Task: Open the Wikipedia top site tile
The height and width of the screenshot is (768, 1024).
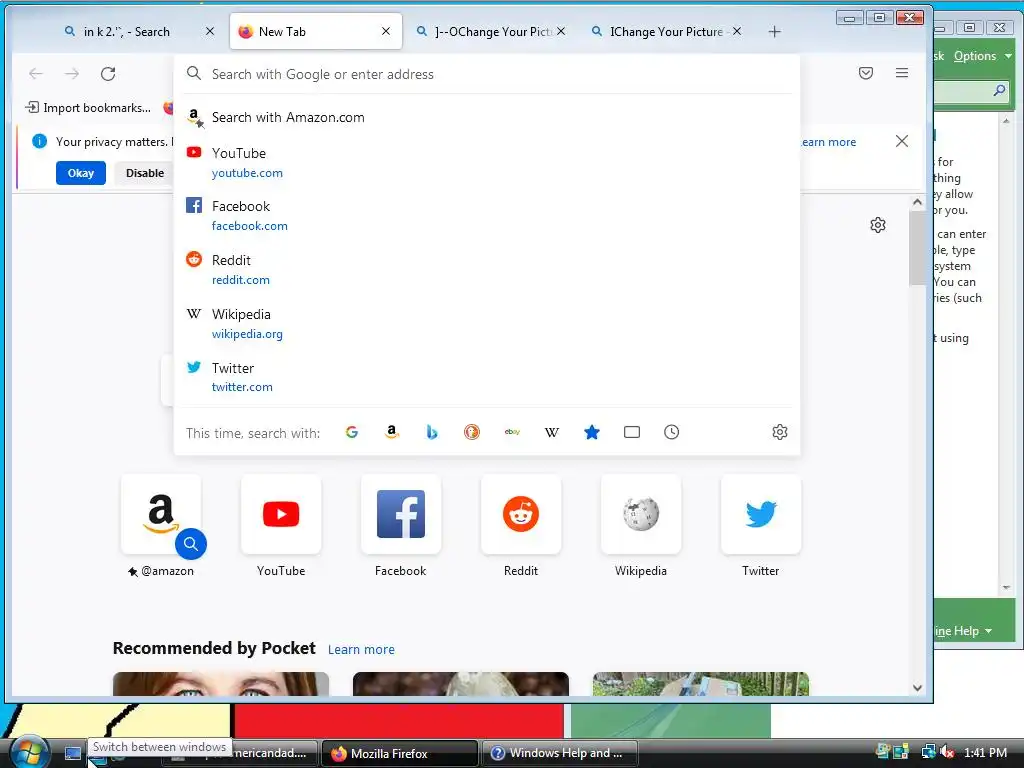Action: click(641, 515)
